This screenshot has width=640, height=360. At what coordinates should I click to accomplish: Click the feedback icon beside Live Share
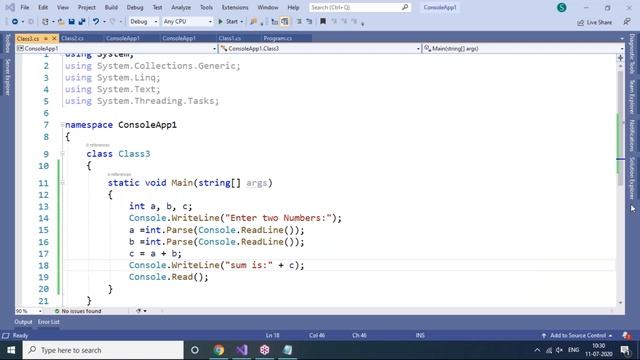coord(627,22)
